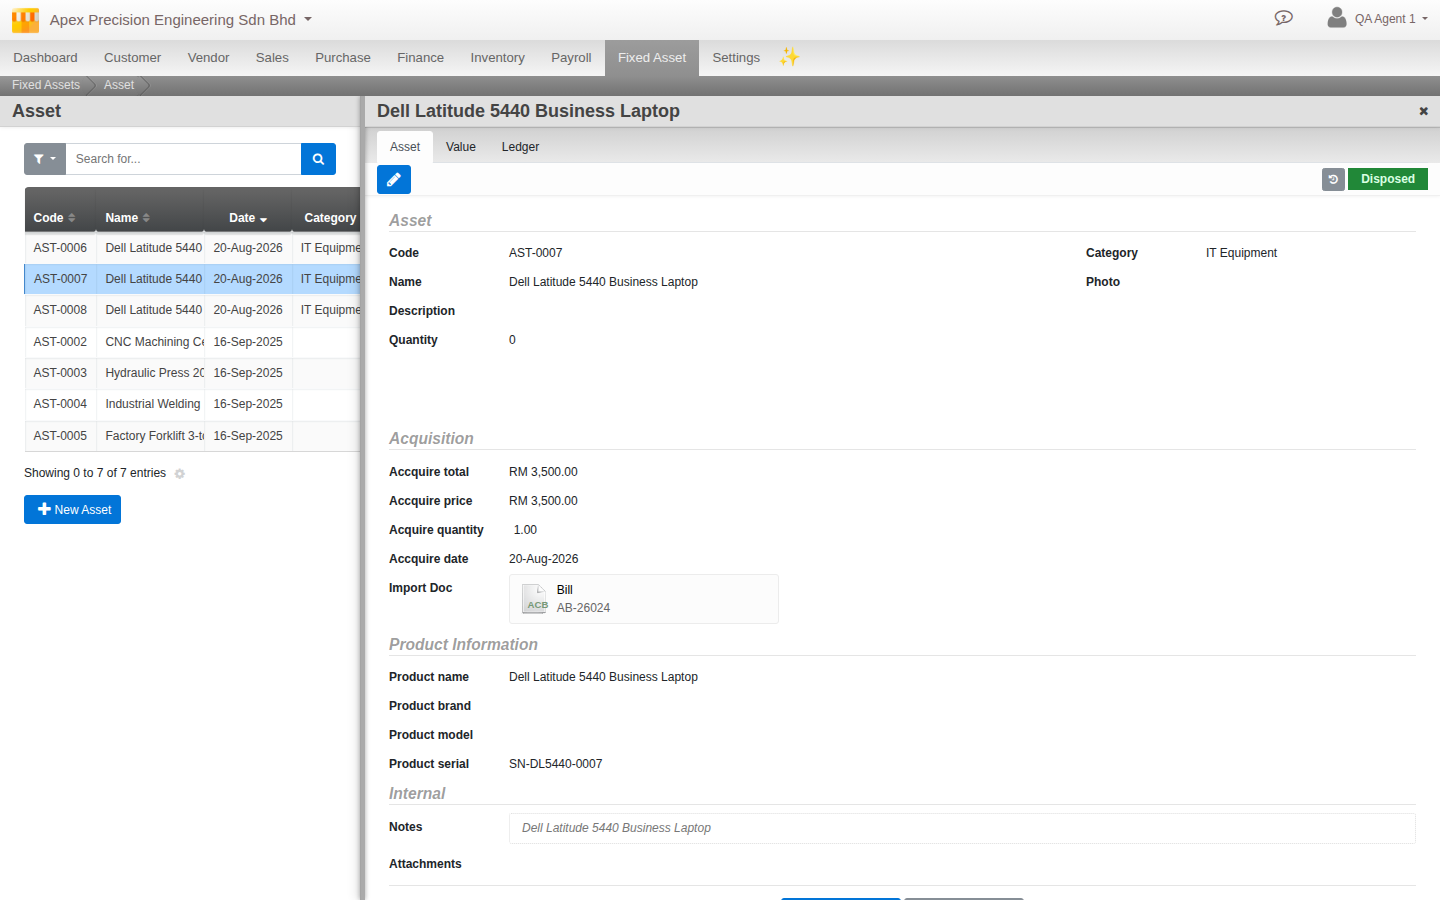Click the New Asset button
The image size is (1440, 900).
coord(72,510)
